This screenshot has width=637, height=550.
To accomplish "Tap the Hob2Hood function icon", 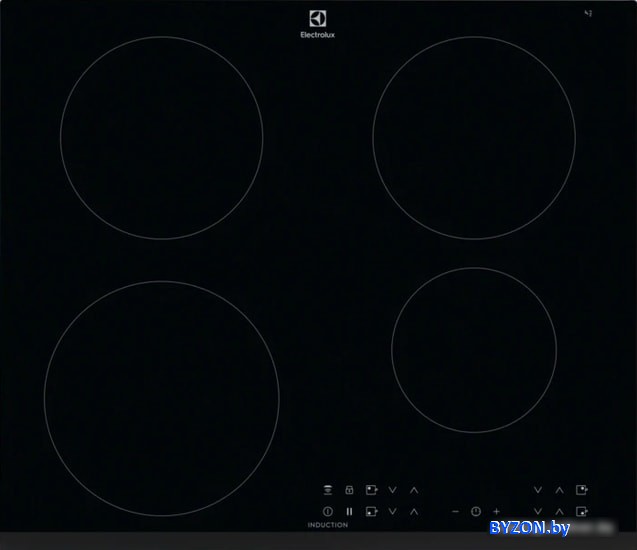I will (x=327, y=490).
